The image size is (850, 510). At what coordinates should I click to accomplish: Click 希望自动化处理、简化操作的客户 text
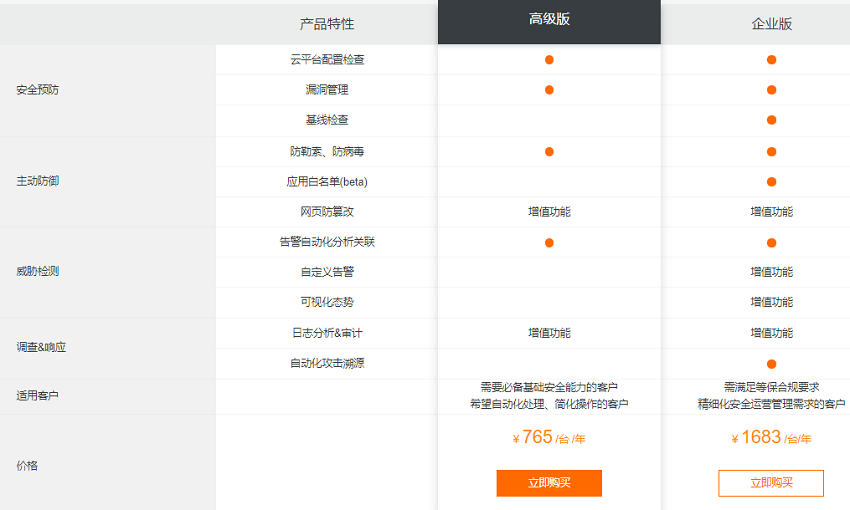click(x=549, y=404)
